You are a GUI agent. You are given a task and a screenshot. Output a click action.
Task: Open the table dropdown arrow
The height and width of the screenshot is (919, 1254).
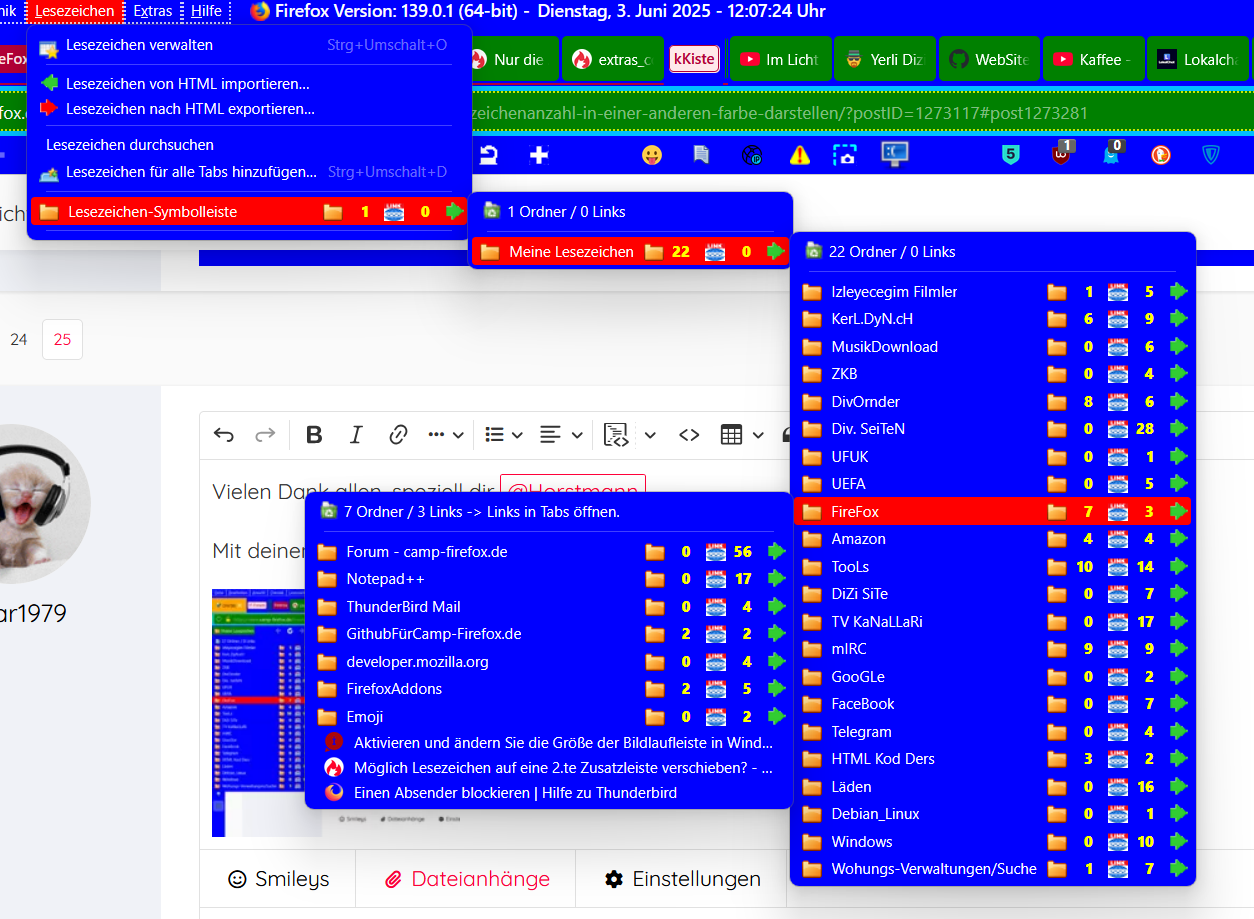point(758,435)
